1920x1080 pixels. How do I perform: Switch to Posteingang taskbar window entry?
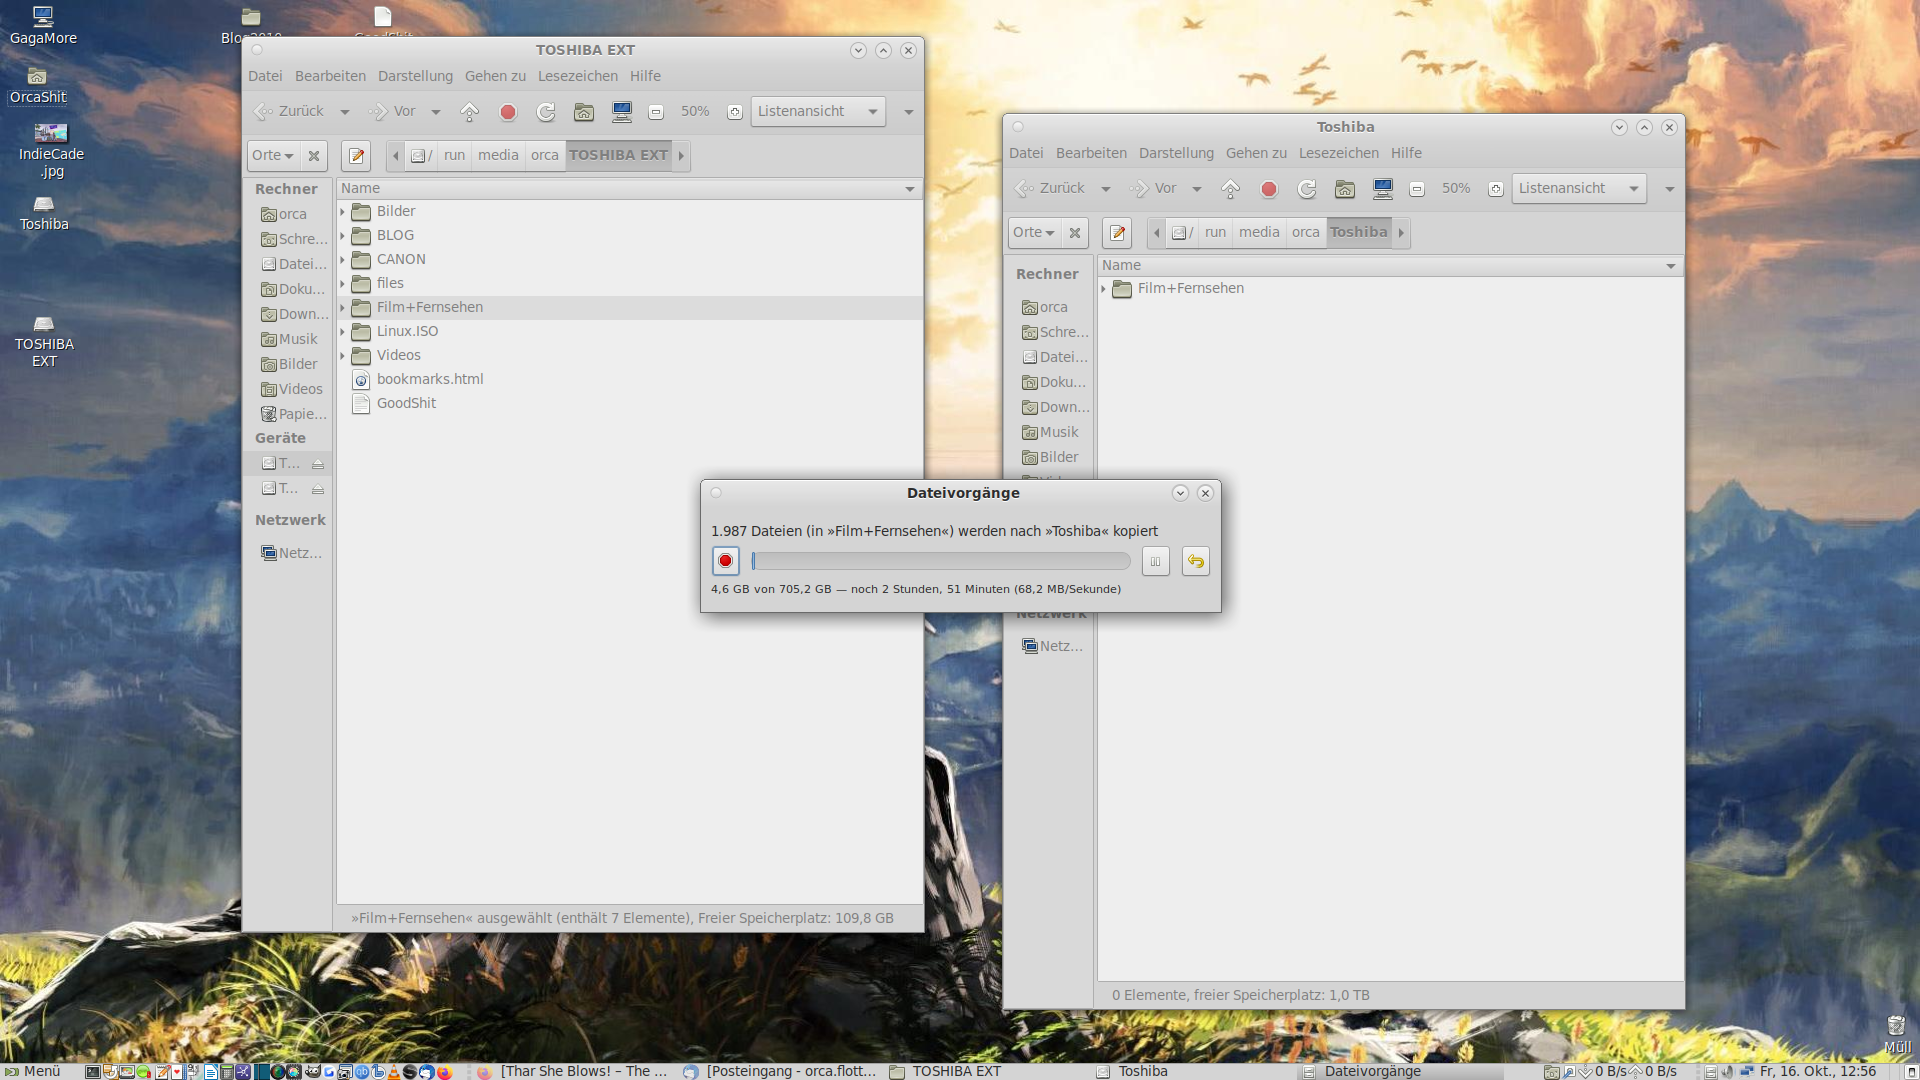click(x=780, y=1071)
